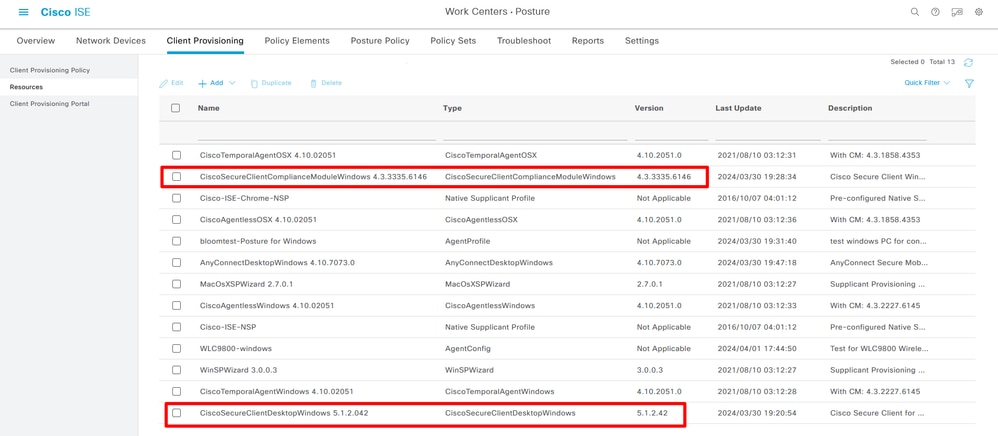Check the WLC9800-windows row checkbox
Image resolution: width=998 pixels, height=436 pixels.
[176, 349]
